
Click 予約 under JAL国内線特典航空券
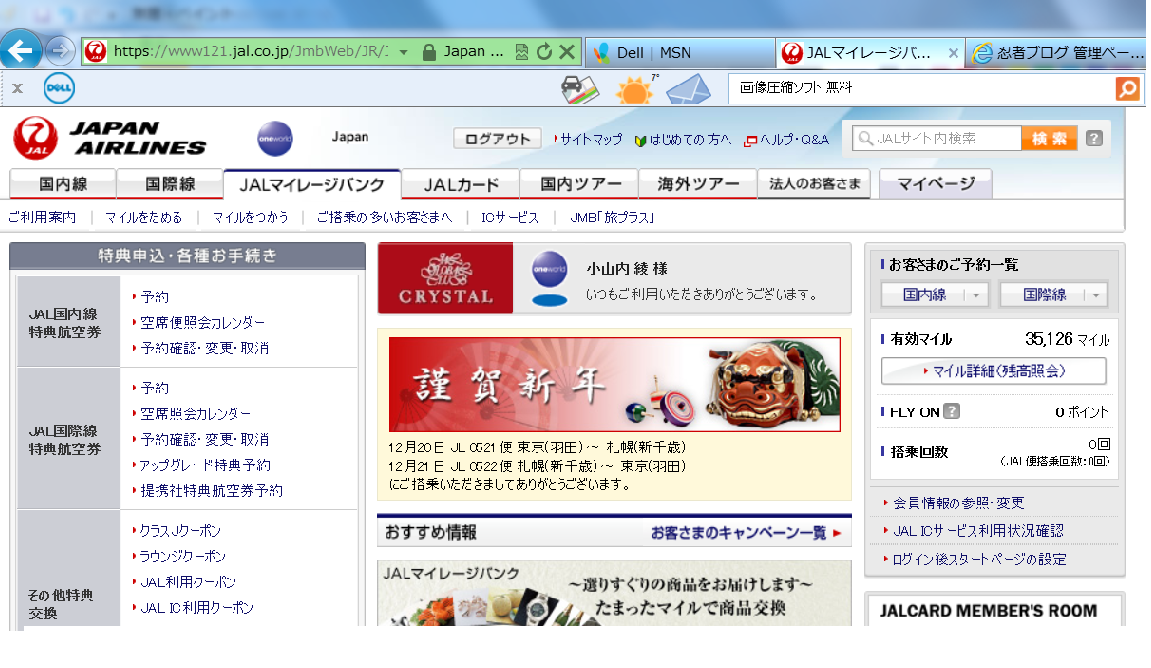pyautogui.click(x=154, y=297)
